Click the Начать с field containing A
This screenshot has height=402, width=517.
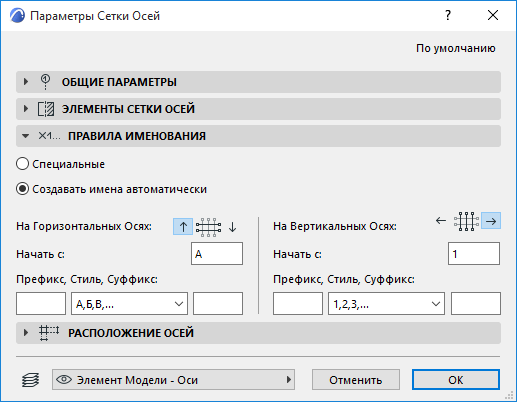pos(217,254)
